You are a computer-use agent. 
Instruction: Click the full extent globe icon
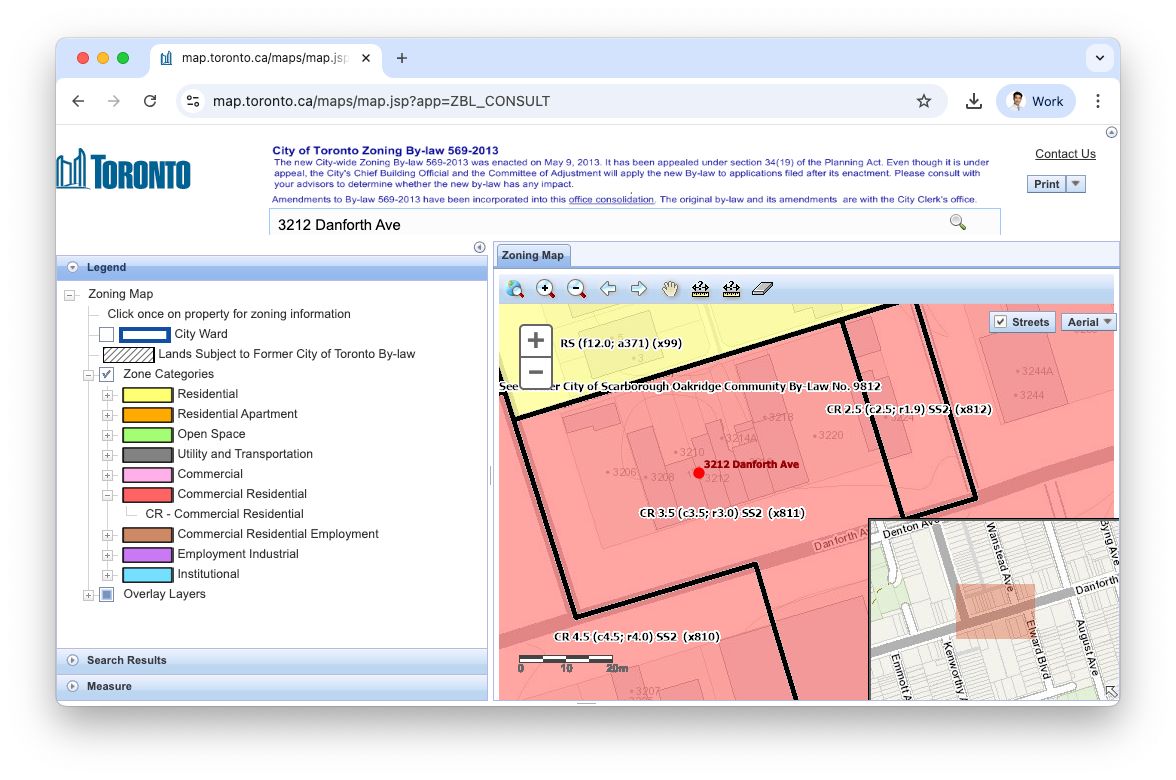515,289
